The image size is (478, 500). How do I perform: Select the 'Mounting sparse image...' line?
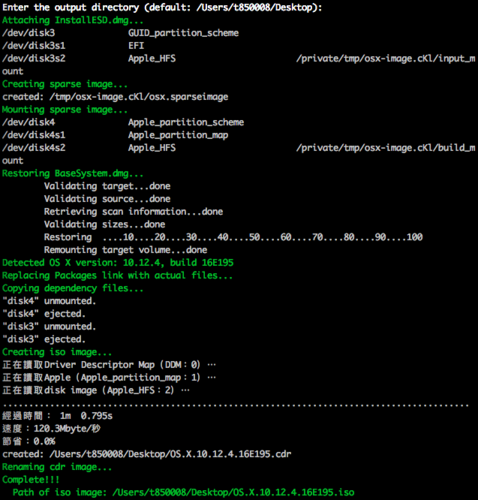tap(65, 110)
